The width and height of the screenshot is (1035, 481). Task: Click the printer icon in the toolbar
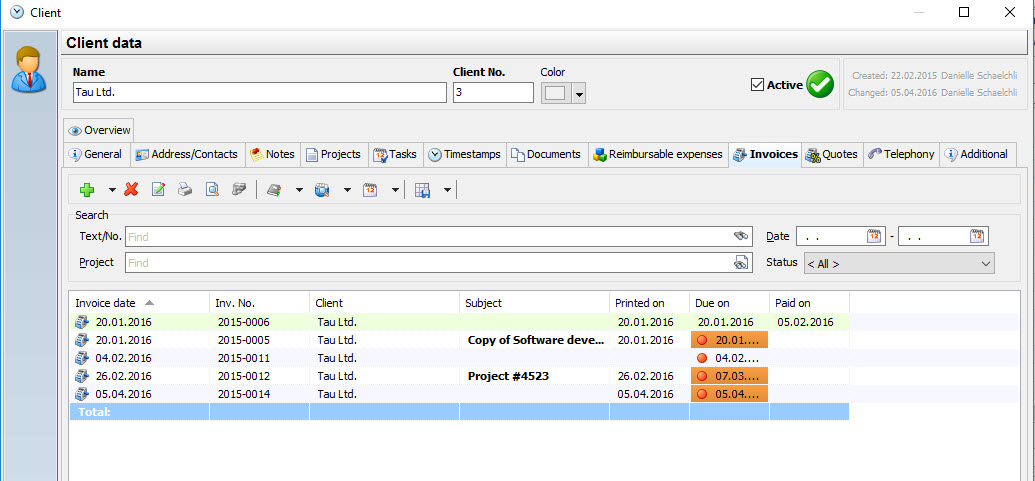185,189
